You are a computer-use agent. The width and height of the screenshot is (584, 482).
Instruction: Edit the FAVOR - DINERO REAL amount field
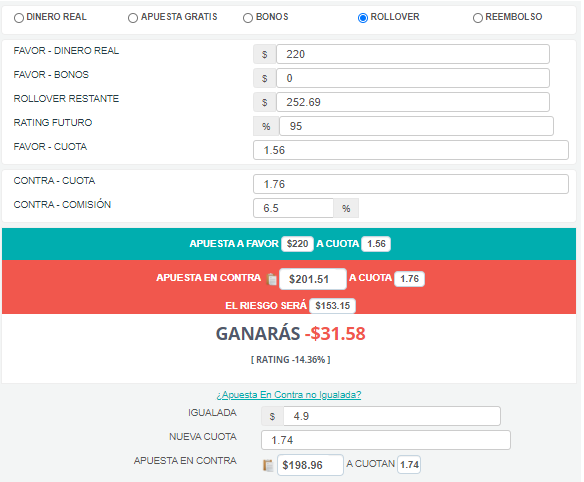[x=413, y=54]
